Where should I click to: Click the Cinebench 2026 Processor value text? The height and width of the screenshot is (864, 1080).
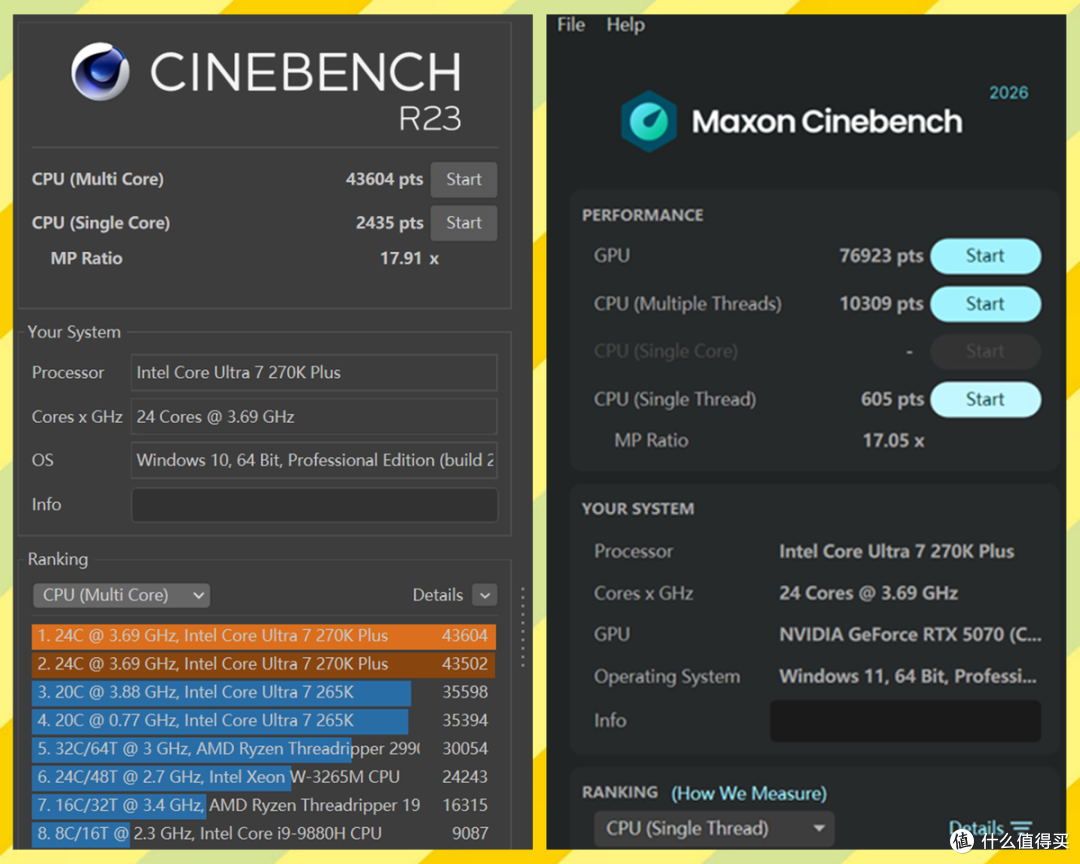(896, 551)
